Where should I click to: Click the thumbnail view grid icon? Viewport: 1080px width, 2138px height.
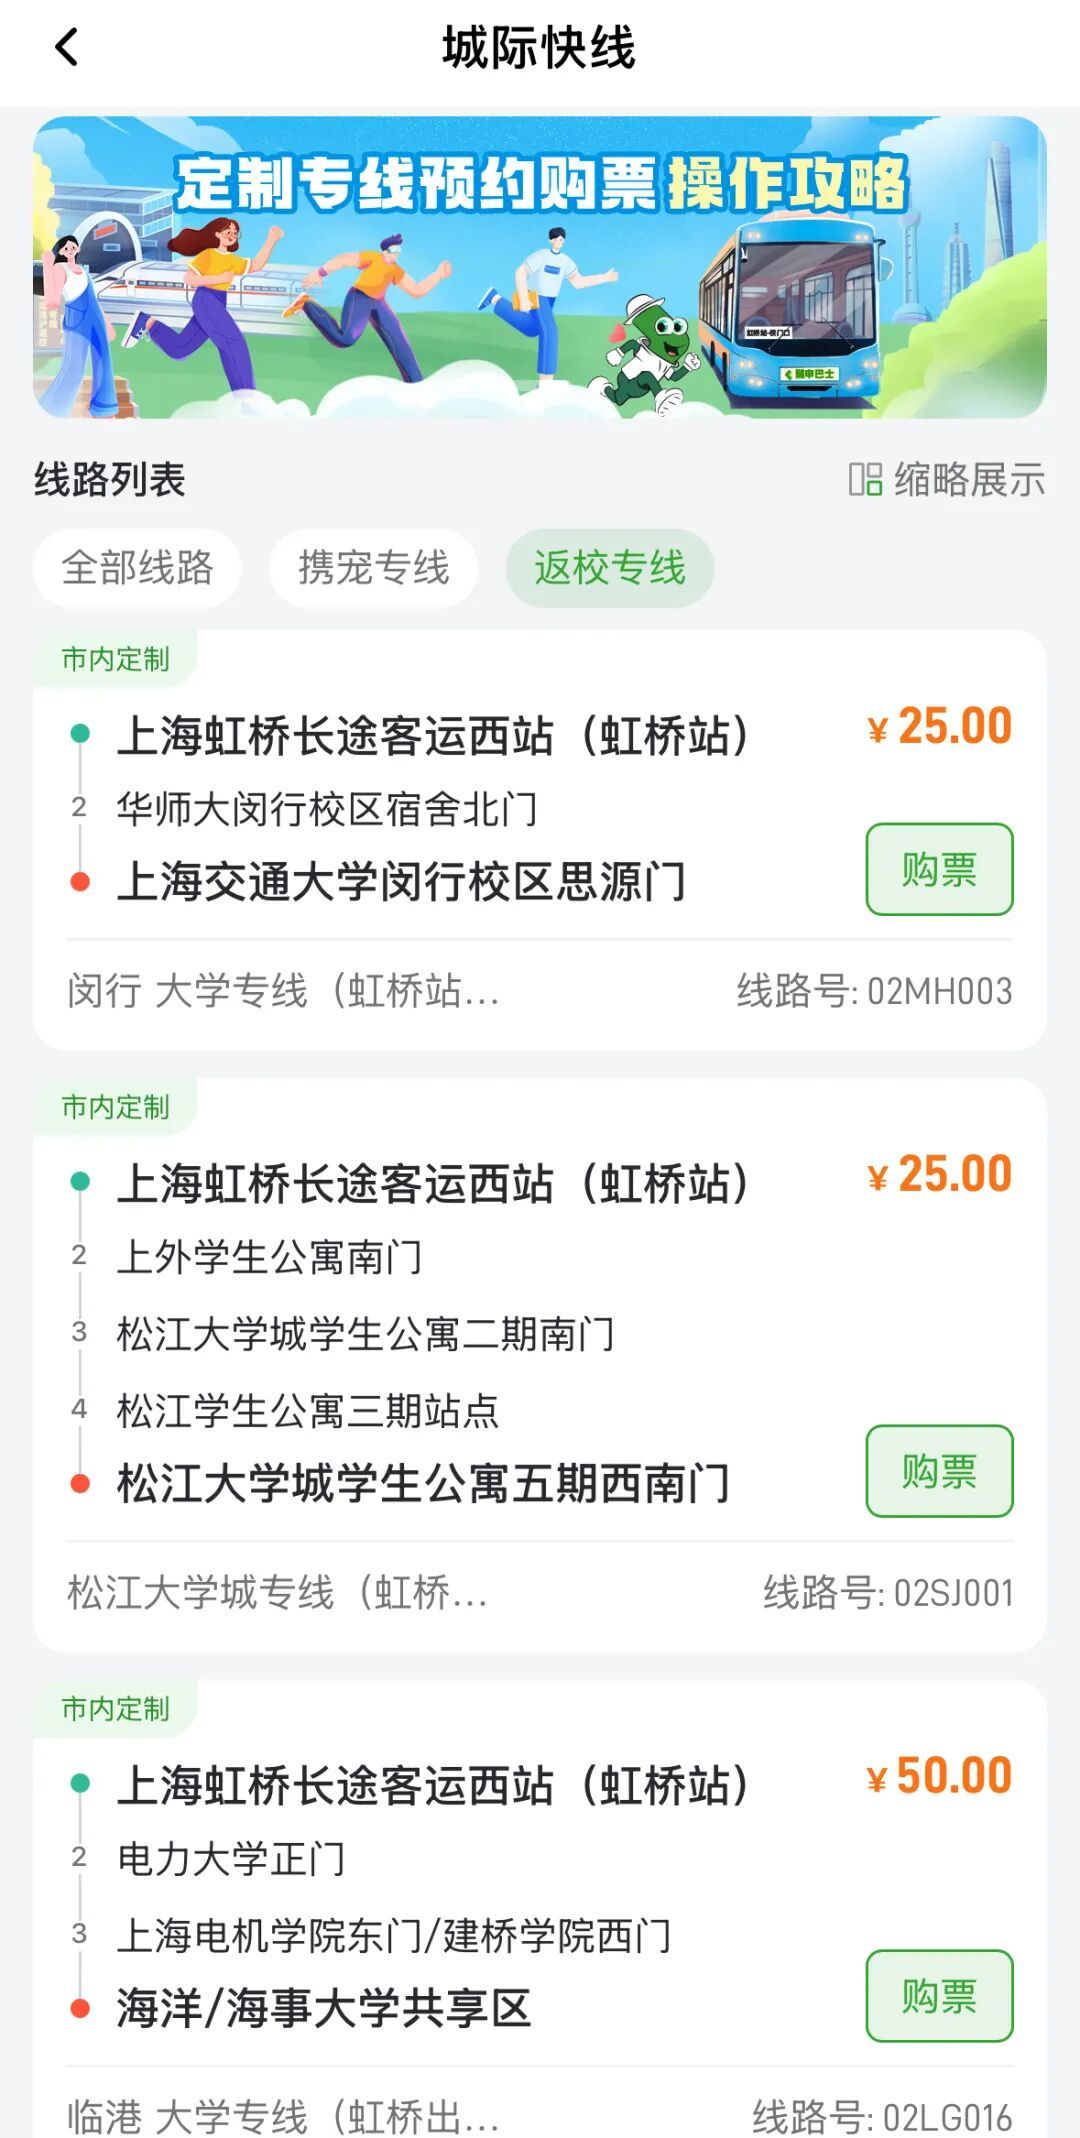pyautogui.click(x=865, y=479)
